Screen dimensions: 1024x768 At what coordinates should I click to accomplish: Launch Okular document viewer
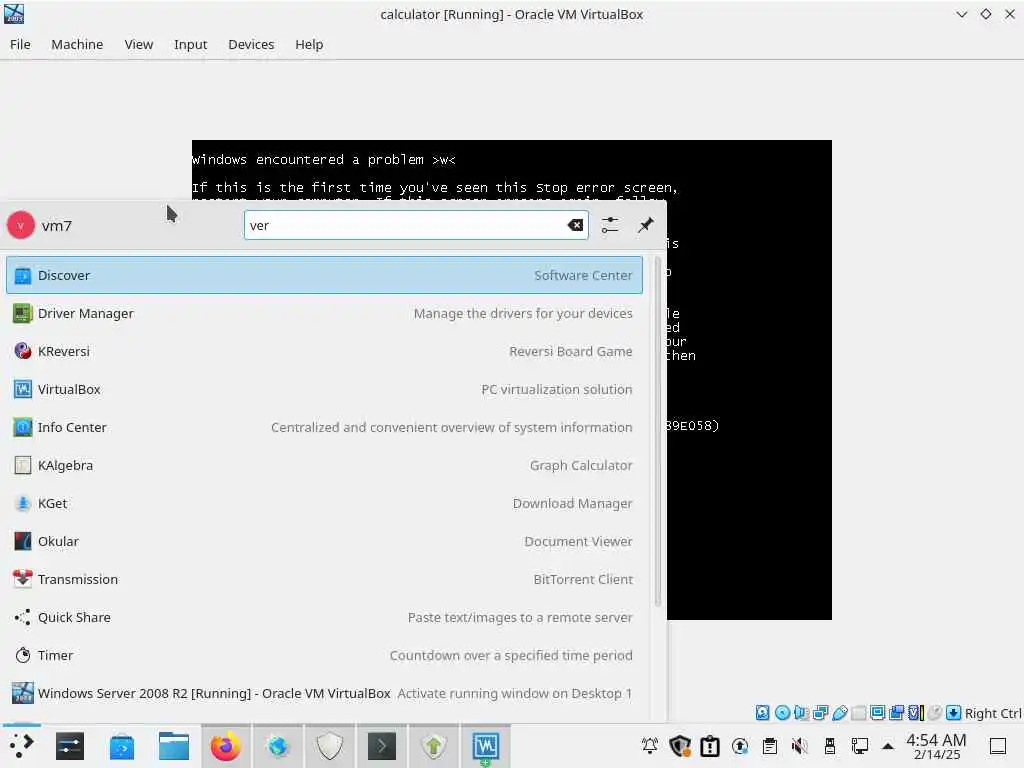324,541
